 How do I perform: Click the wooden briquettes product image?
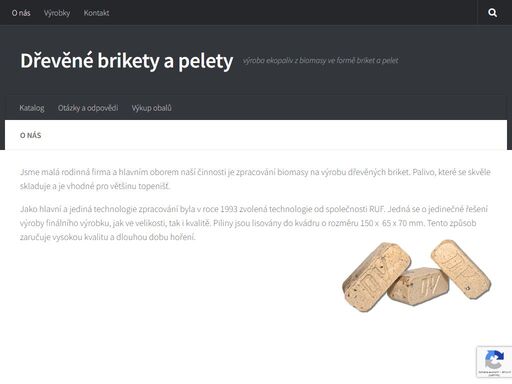click(x=417, y=276)
